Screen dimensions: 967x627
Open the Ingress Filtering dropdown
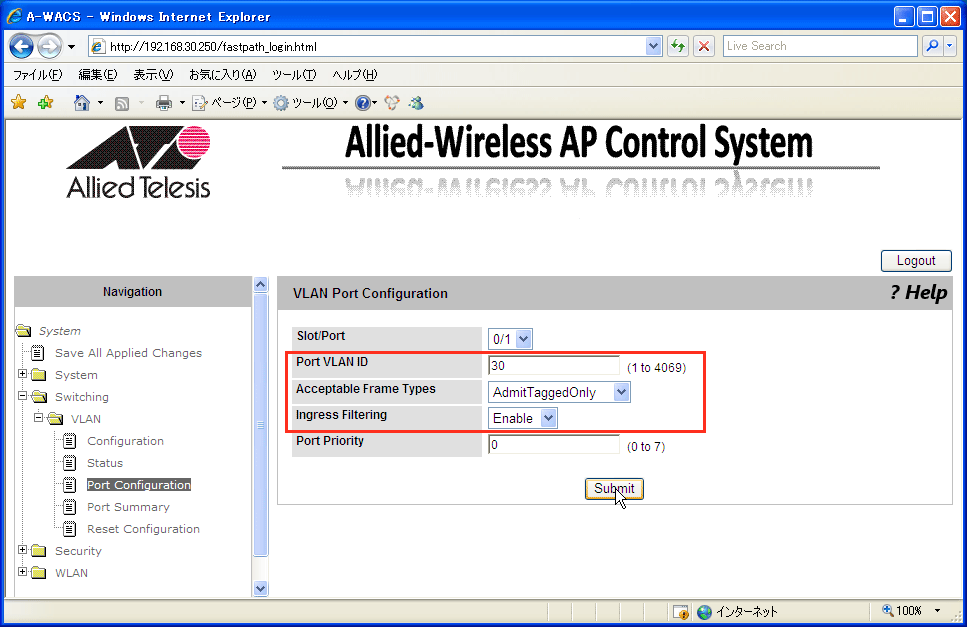pos(522,418)
